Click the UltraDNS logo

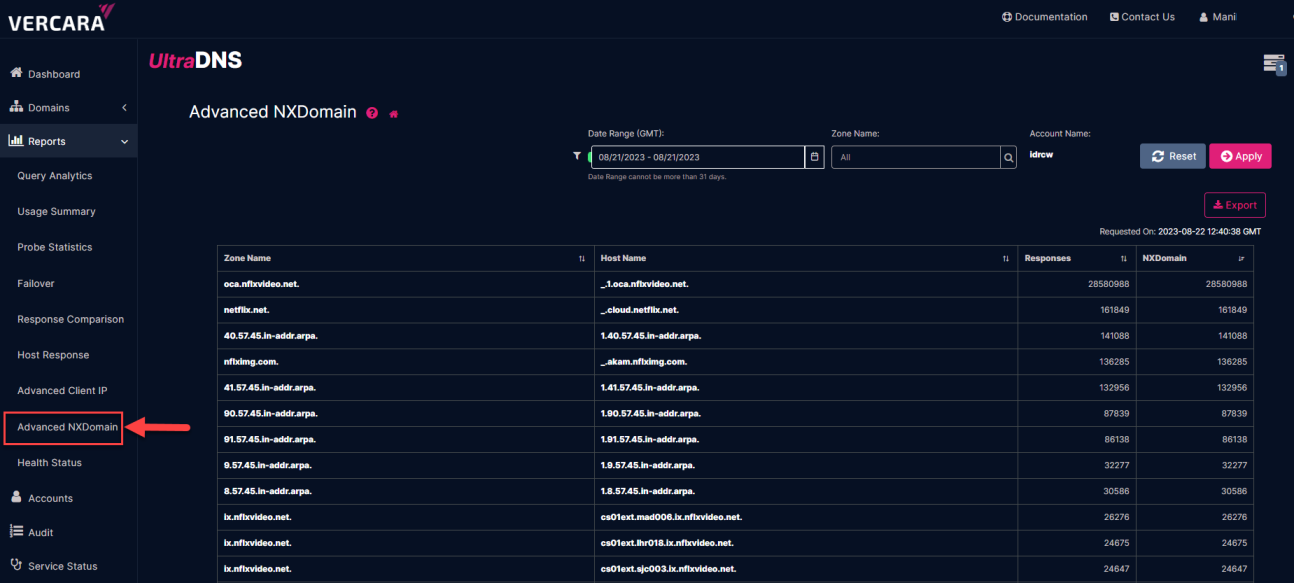pyautogui.click(x=195, y=61)
